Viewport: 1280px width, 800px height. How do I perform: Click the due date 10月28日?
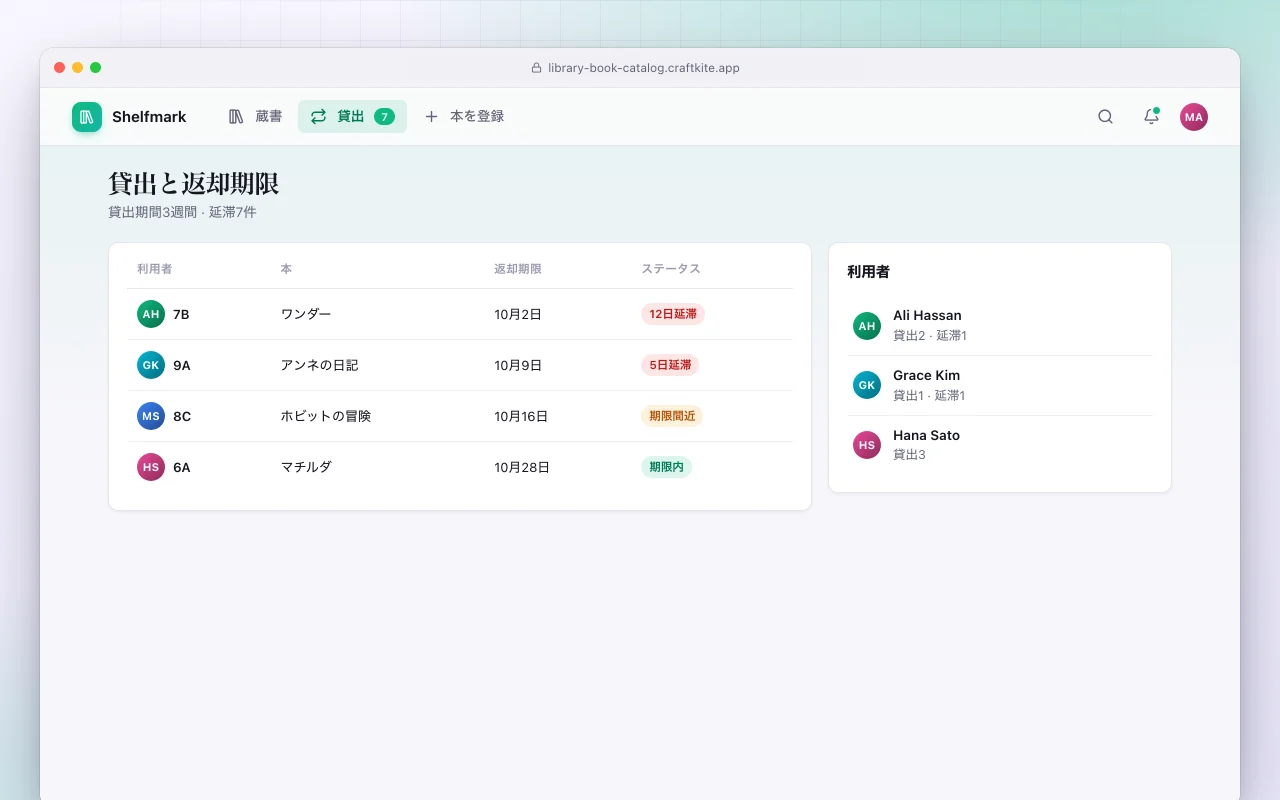(x=522, y=467)
